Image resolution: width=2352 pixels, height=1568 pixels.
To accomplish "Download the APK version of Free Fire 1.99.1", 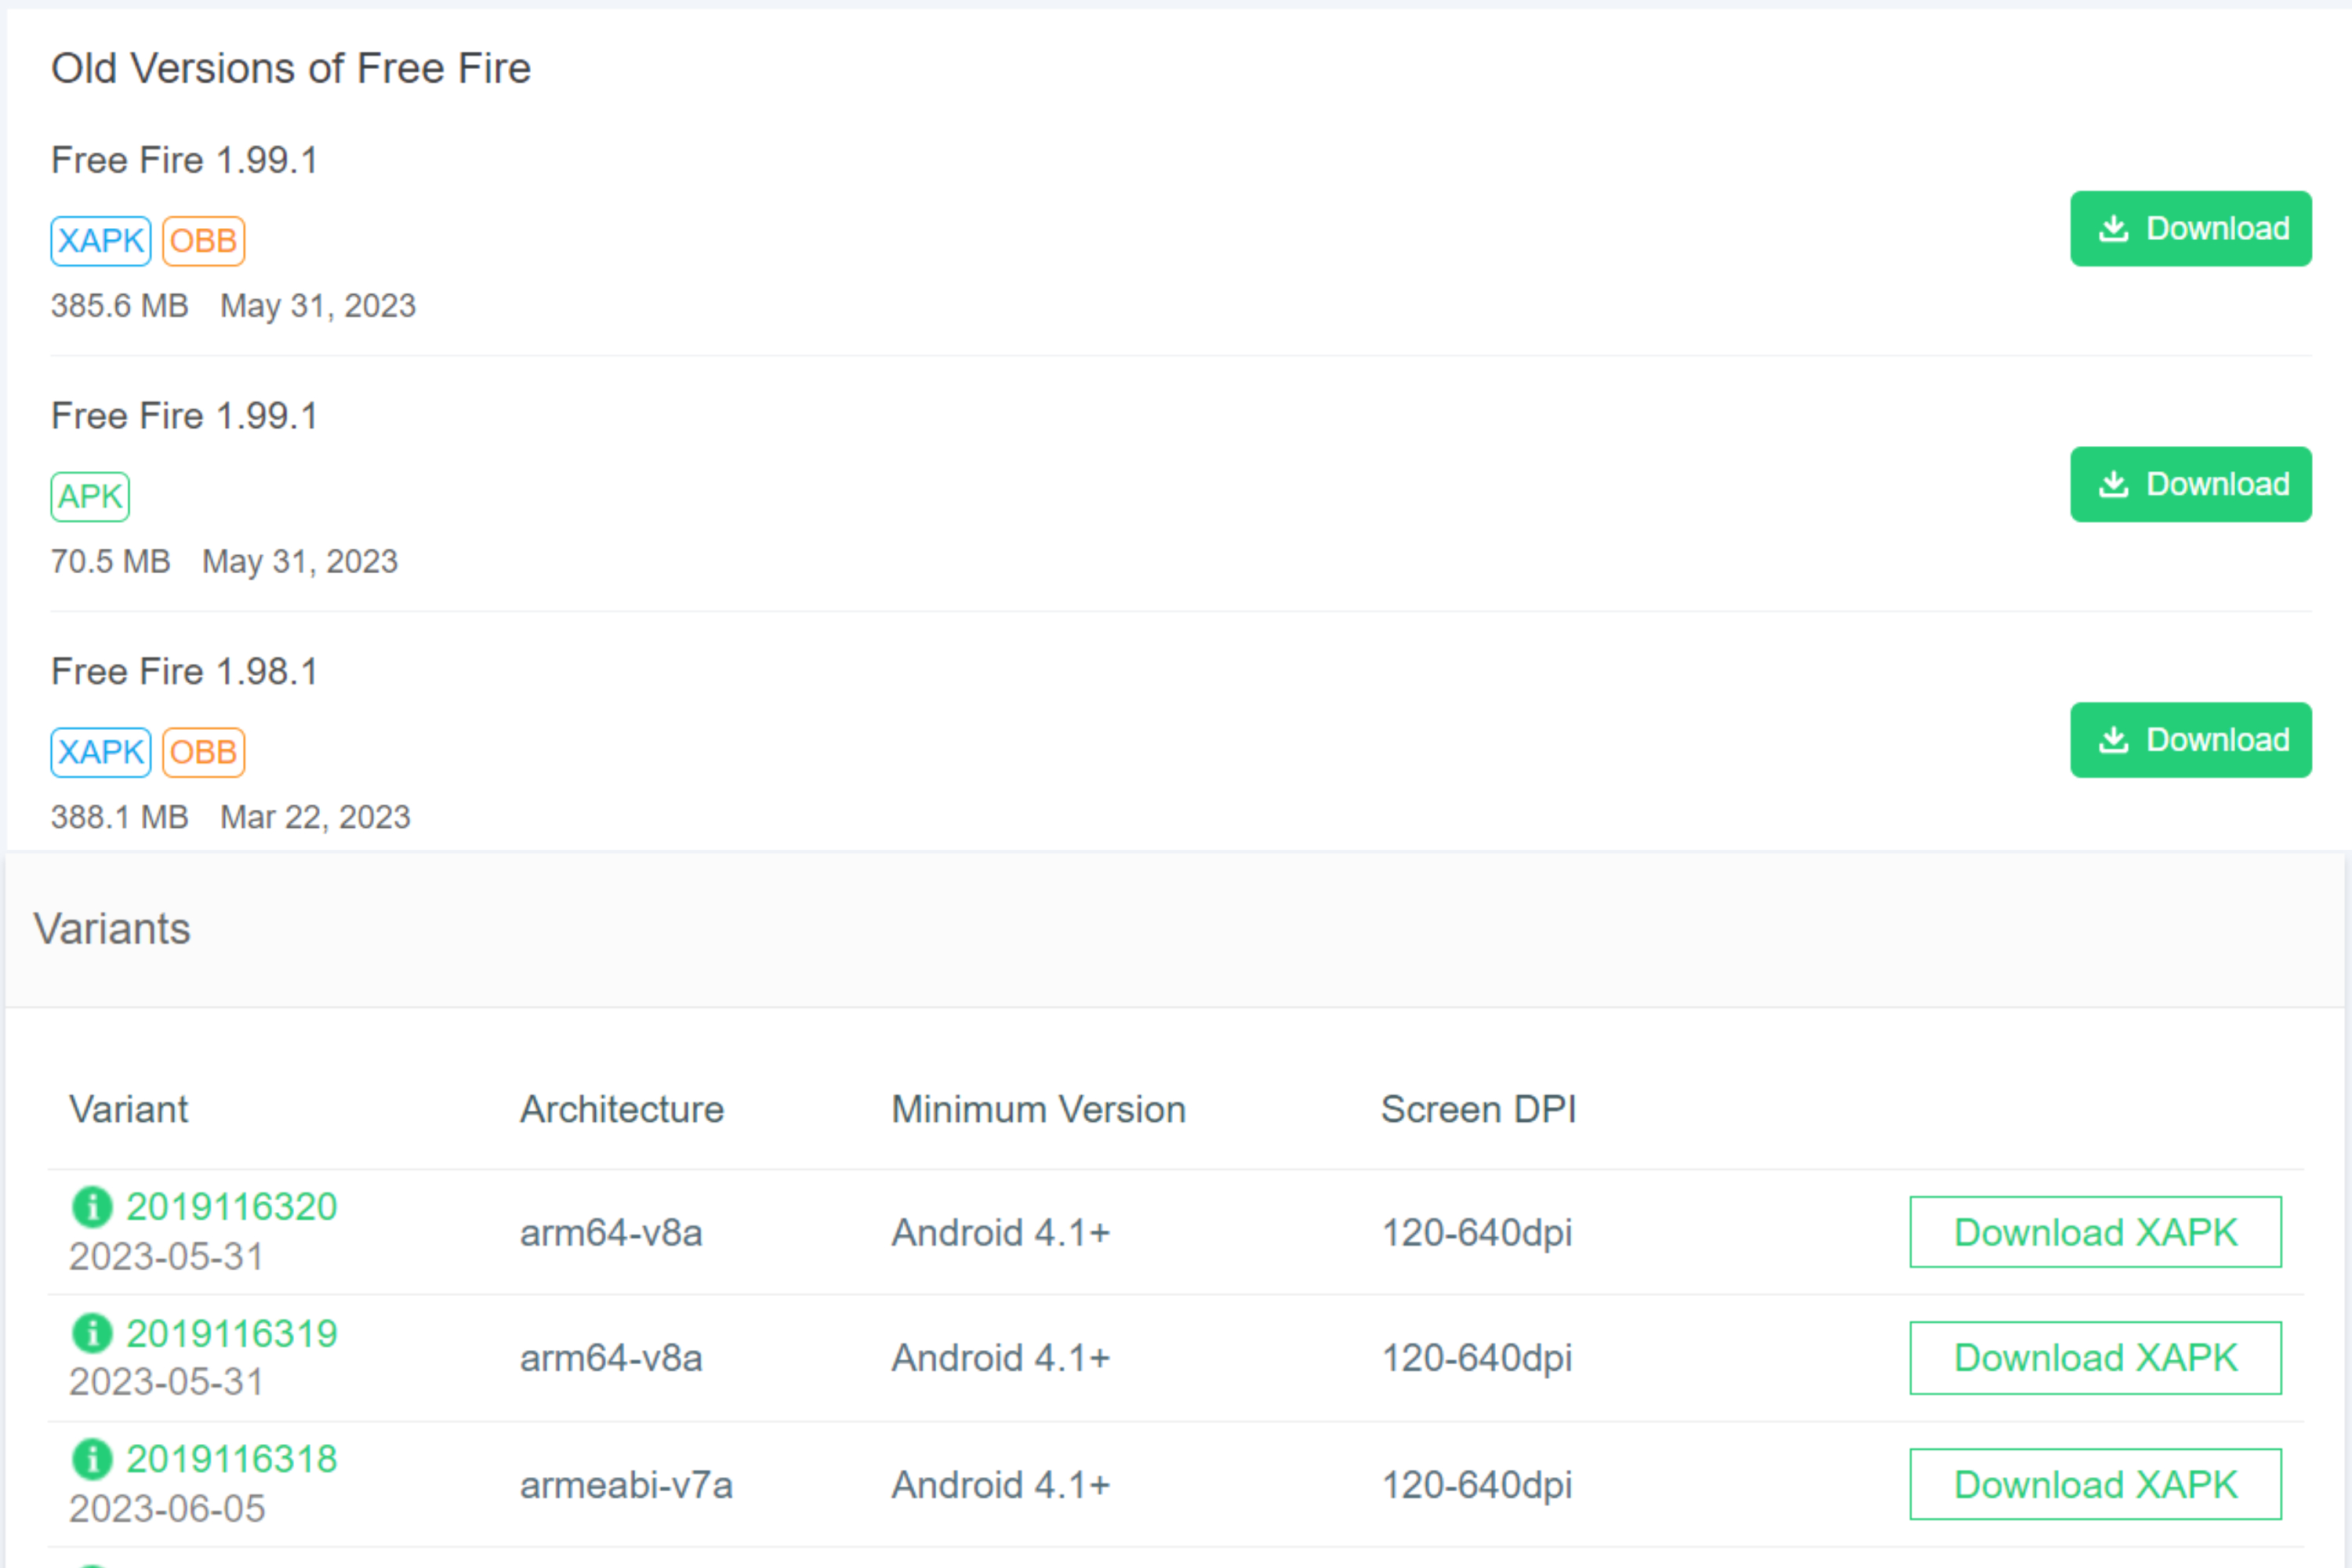I will 2190,484.
